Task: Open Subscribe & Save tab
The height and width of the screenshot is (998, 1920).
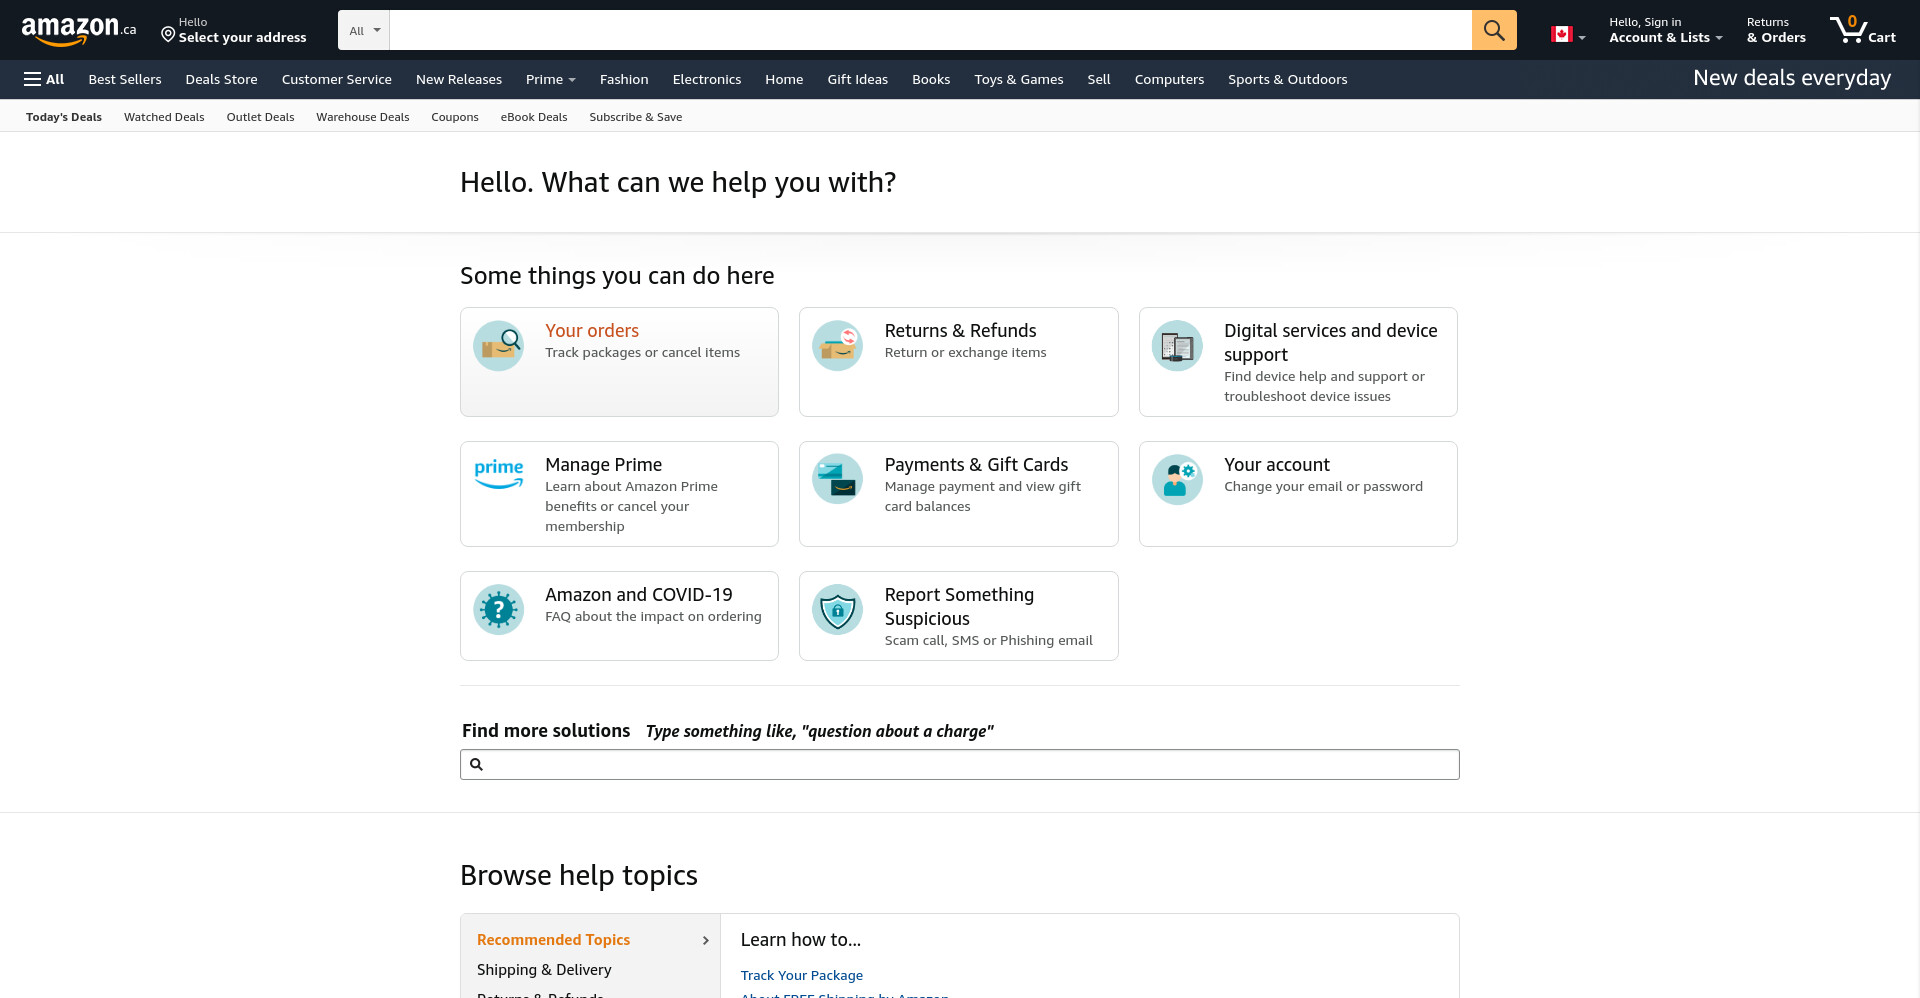Action: click(636, 117)
